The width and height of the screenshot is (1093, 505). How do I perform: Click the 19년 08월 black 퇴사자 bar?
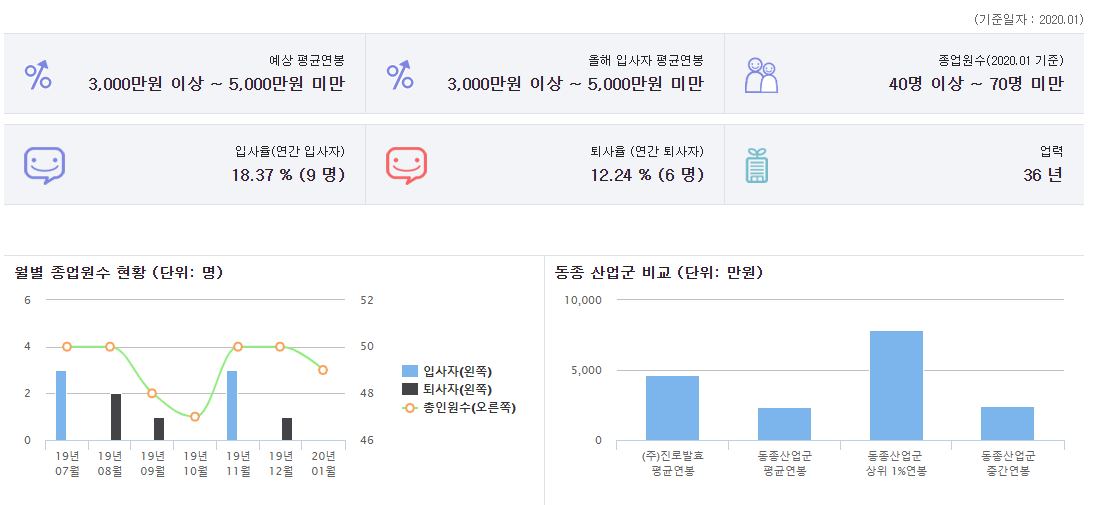click(x=116, y=417)
